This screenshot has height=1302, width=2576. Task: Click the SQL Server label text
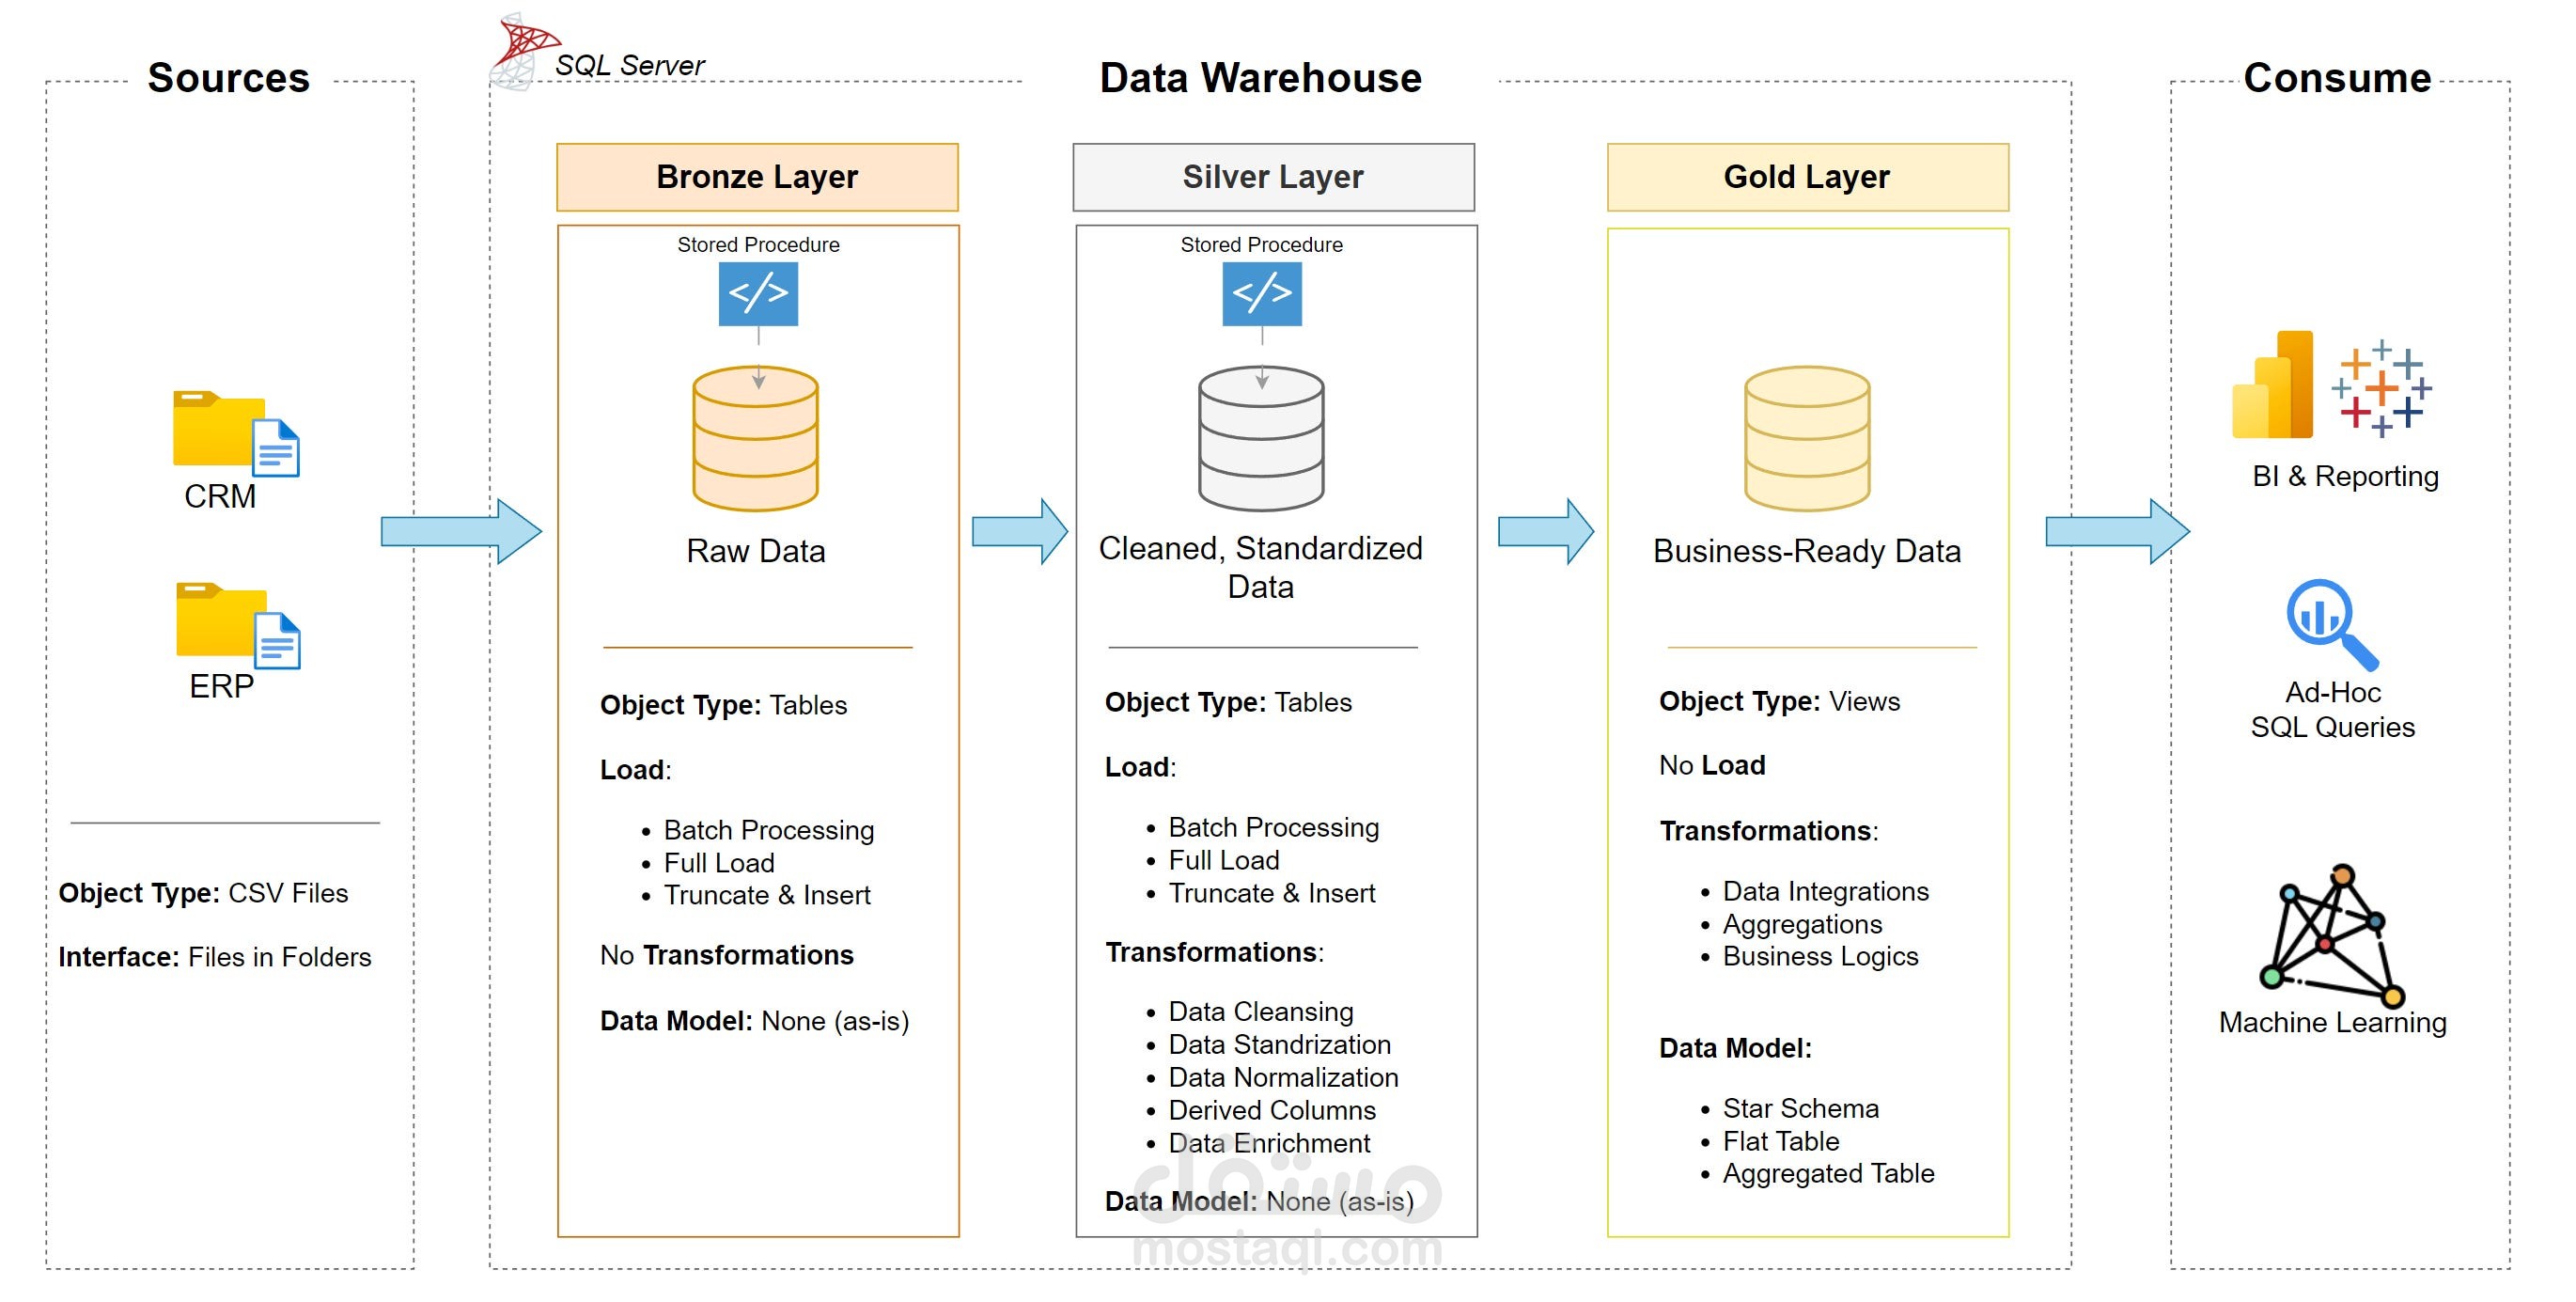pyautogui.click(x=630, y=65)
